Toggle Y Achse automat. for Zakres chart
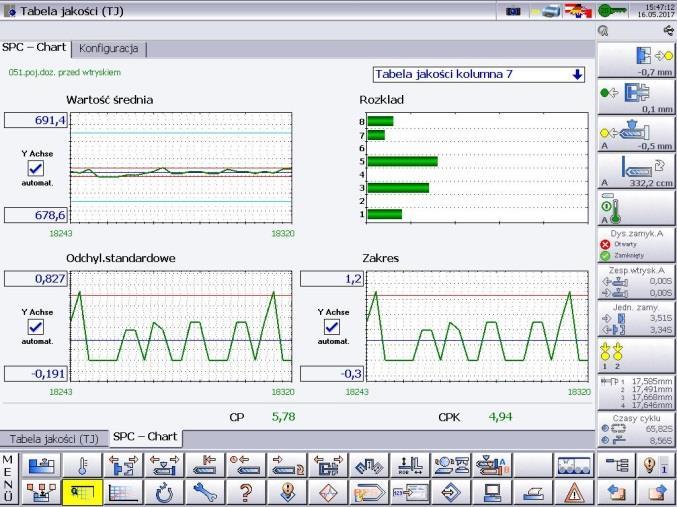677x507 pixels. tap(332, 326)
